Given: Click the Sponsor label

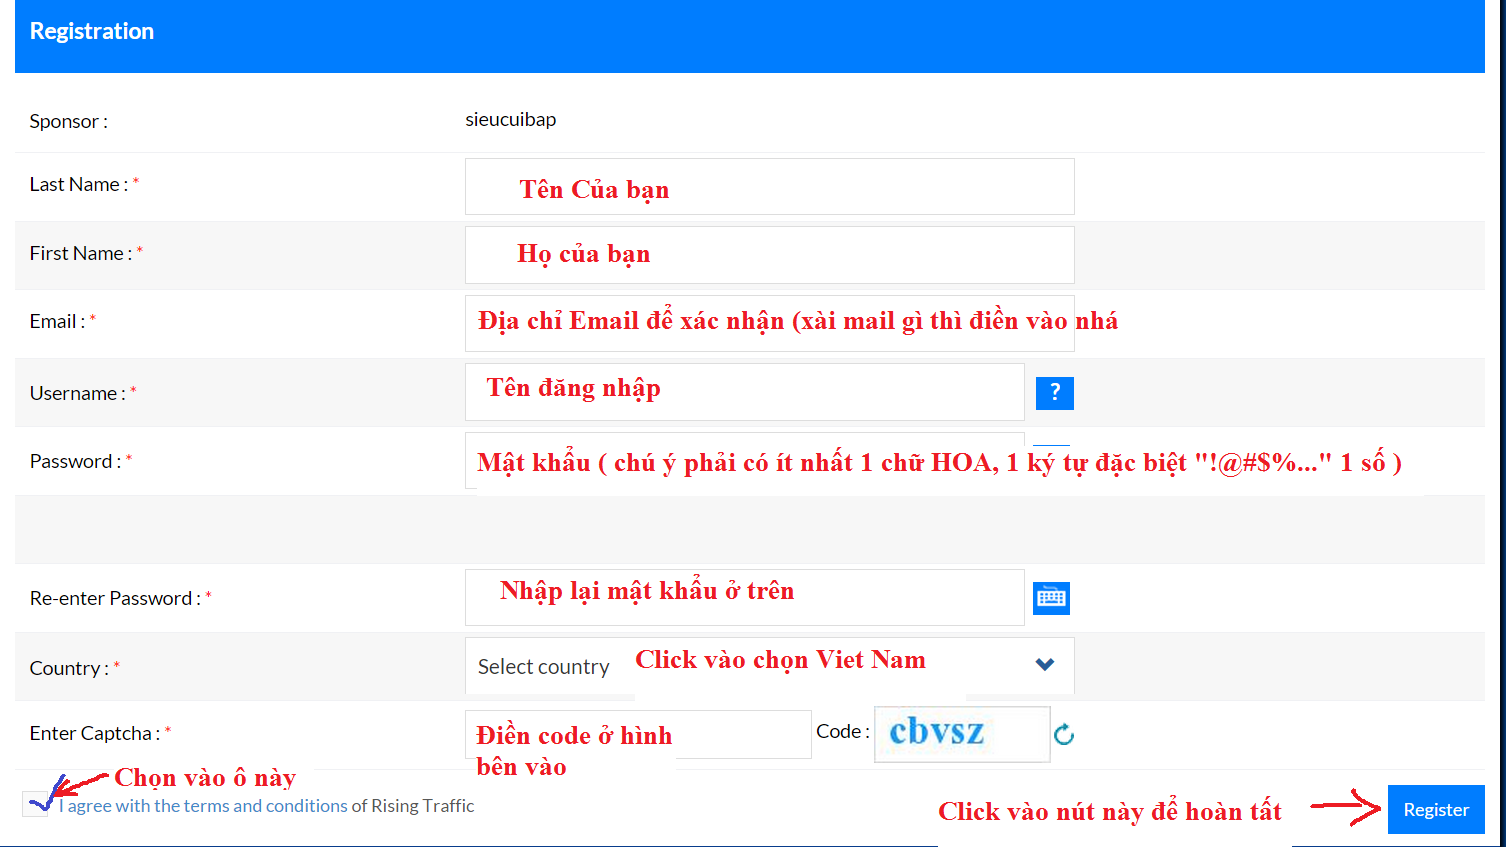Looking at the screenshot, I should tap(69, 121).
